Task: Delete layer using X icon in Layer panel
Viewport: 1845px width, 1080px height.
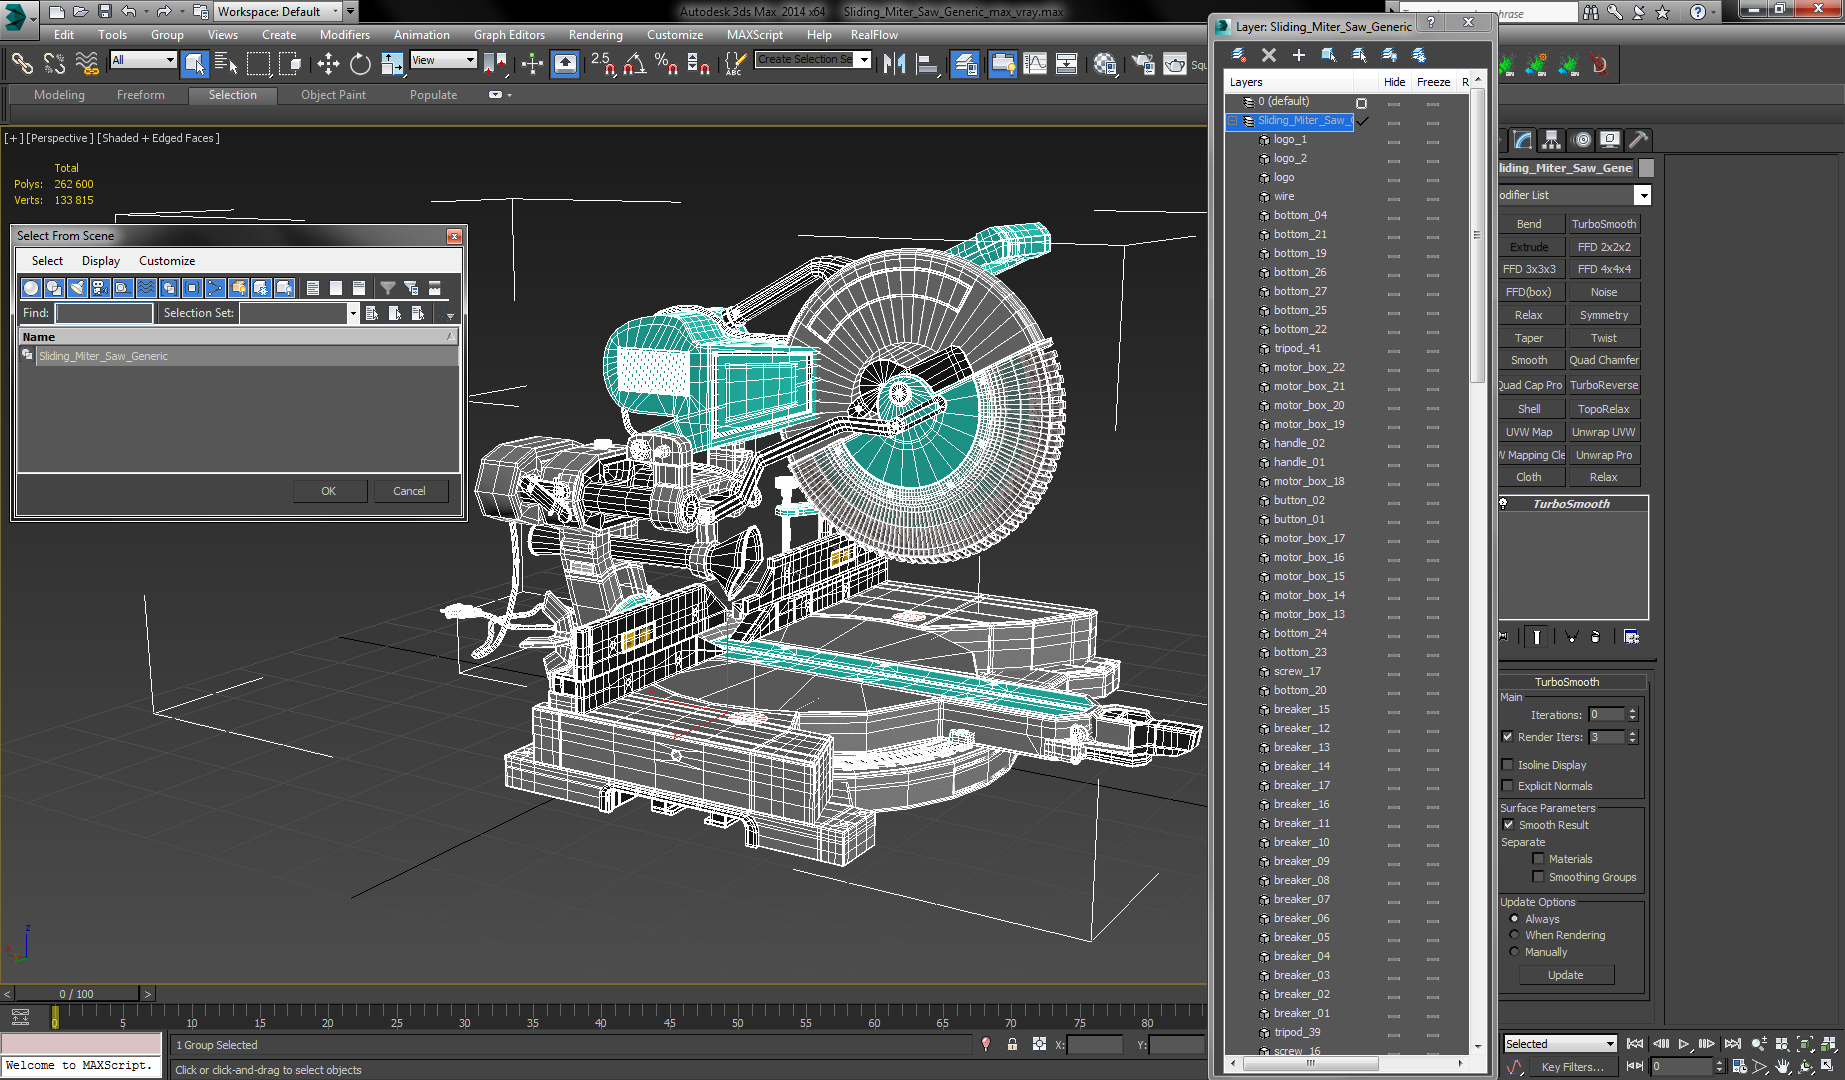Action: coord(1268,55)
